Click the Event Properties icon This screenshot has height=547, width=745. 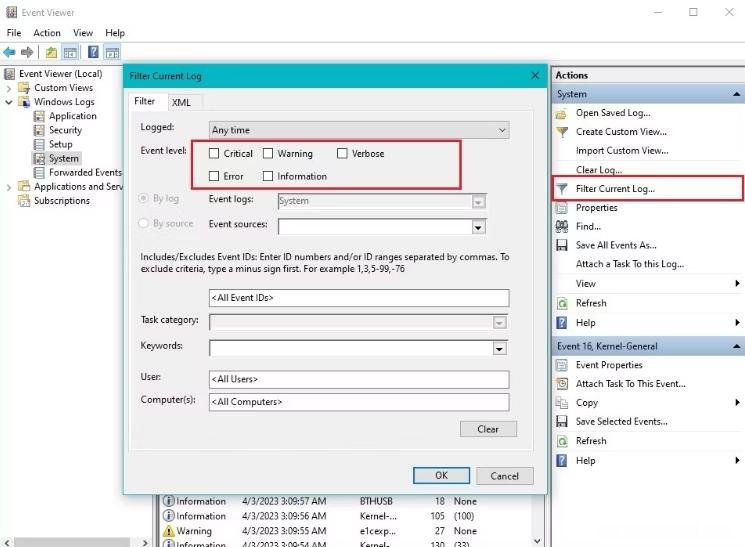(x=562, y=365)
